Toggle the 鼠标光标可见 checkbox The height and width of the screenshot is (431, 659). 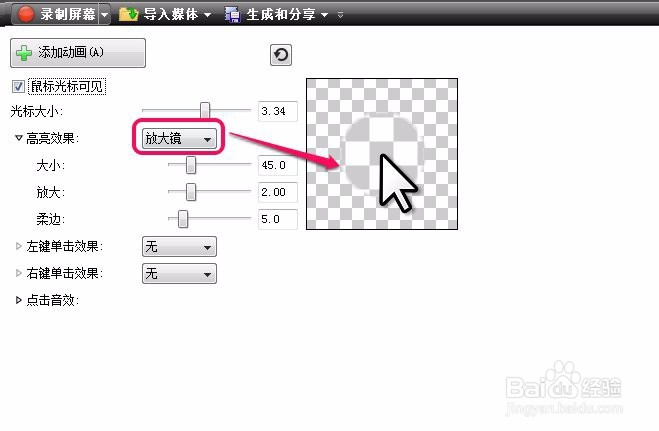[x=18, y=87]
